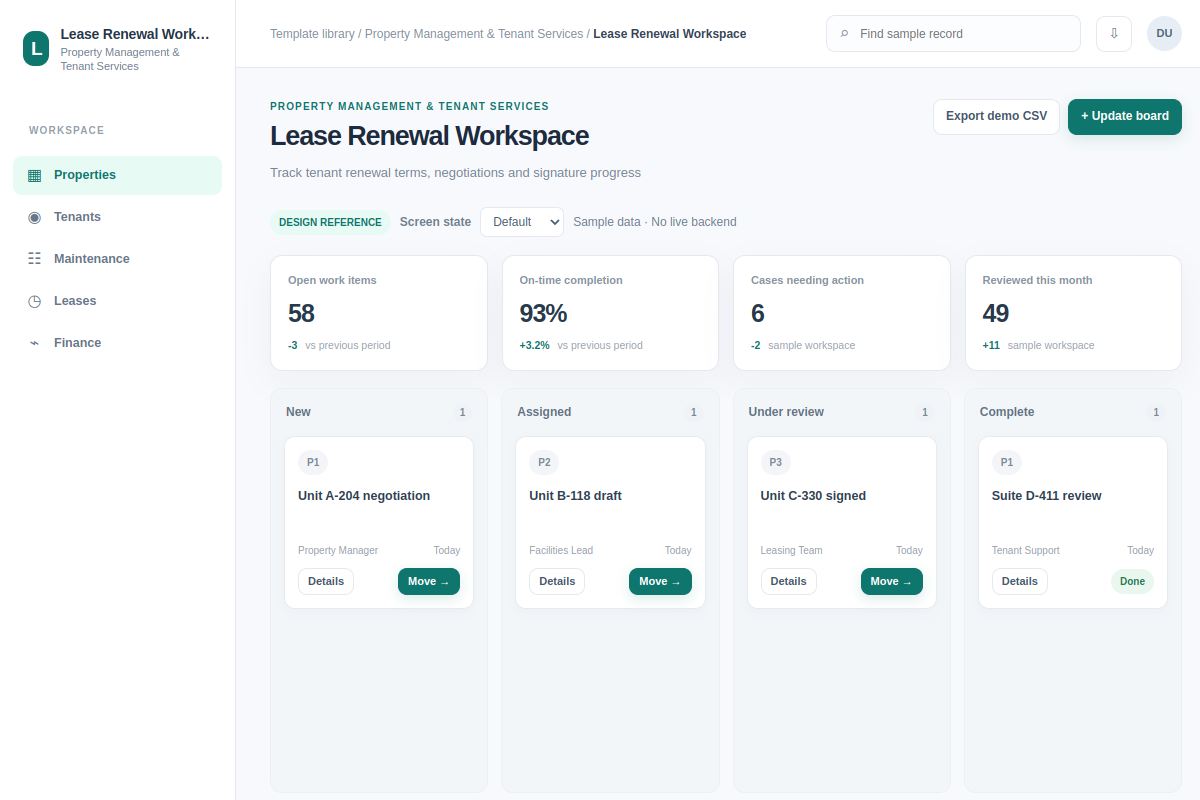
Task: Click P1 badge on Suite D-411 card
Action: tap(1007, 462)
